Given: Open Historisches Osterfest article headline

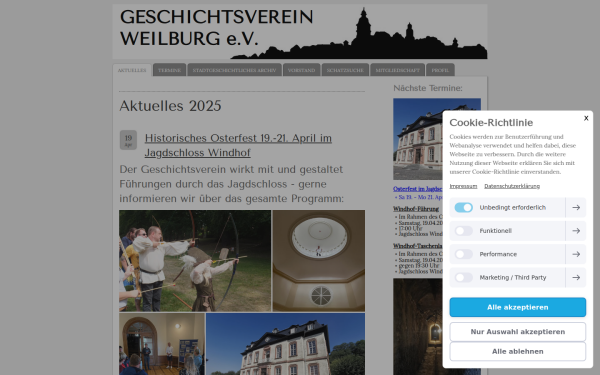Looking at the screenshot, I should click(238, 145).
